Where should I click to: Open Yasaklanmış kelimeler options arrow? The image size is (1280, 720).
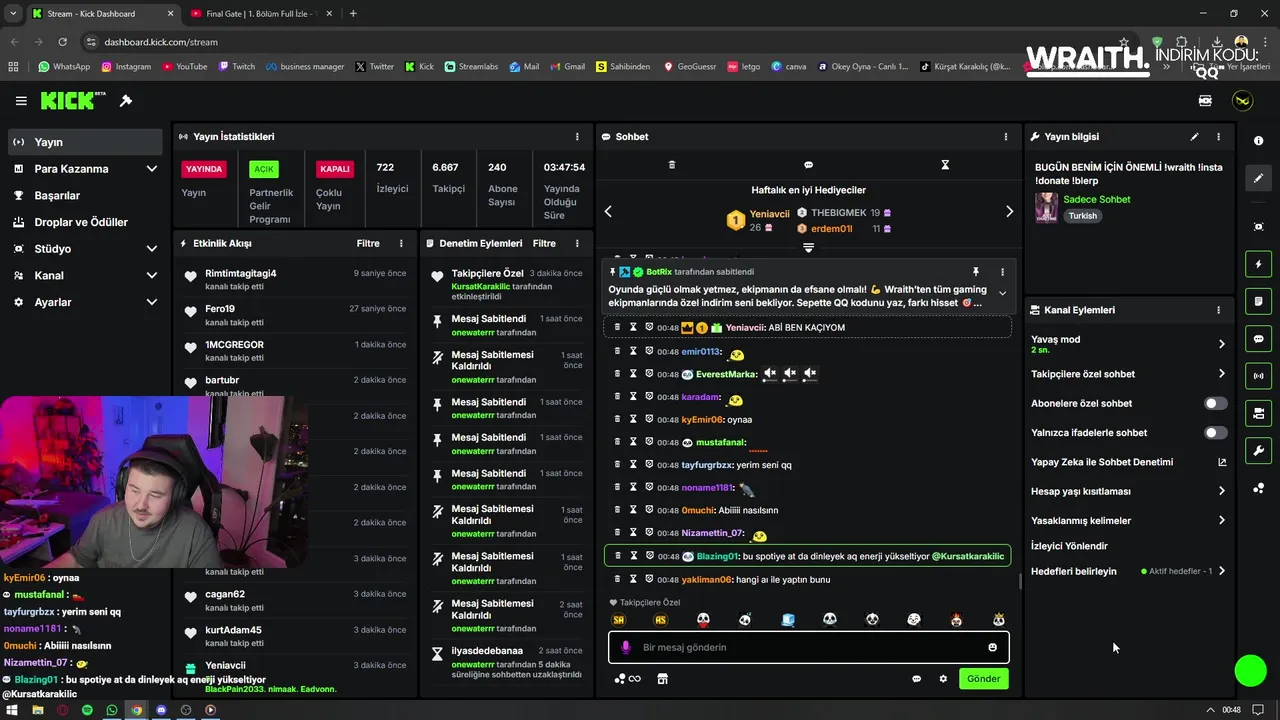[x=1221, y=521]
